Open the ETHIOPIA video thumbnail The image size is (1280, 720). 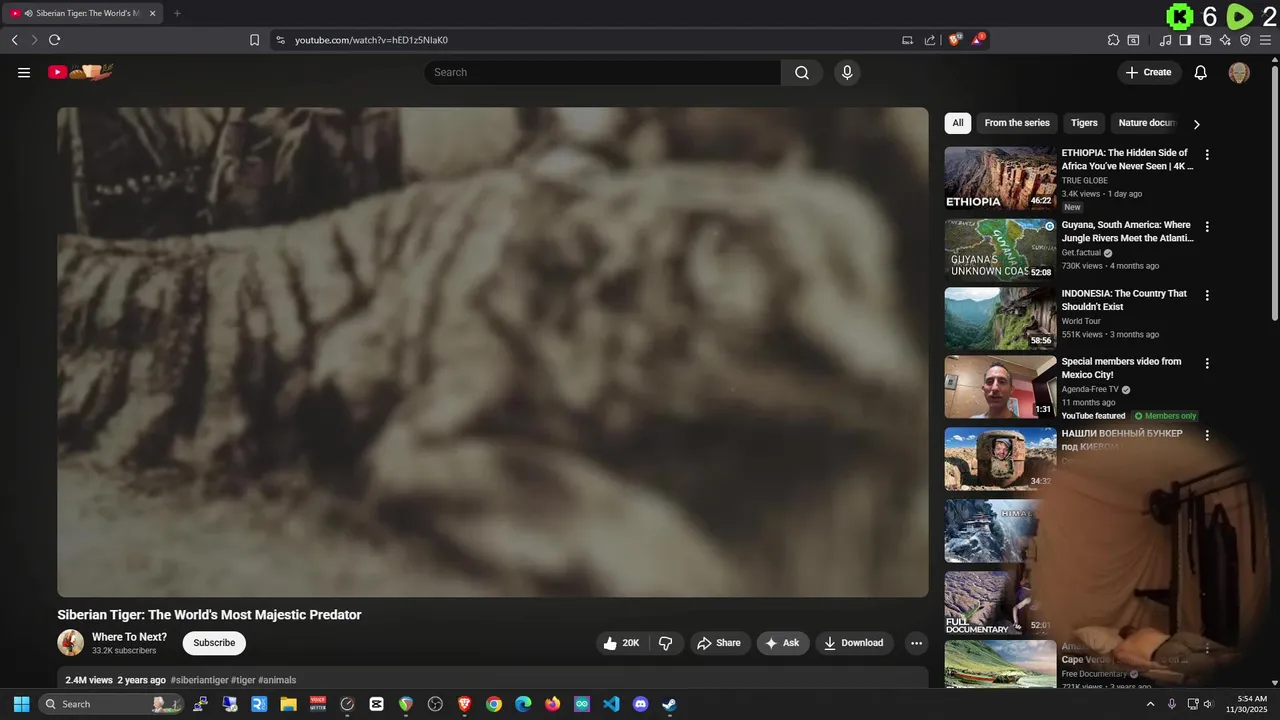click(1000, 178)
